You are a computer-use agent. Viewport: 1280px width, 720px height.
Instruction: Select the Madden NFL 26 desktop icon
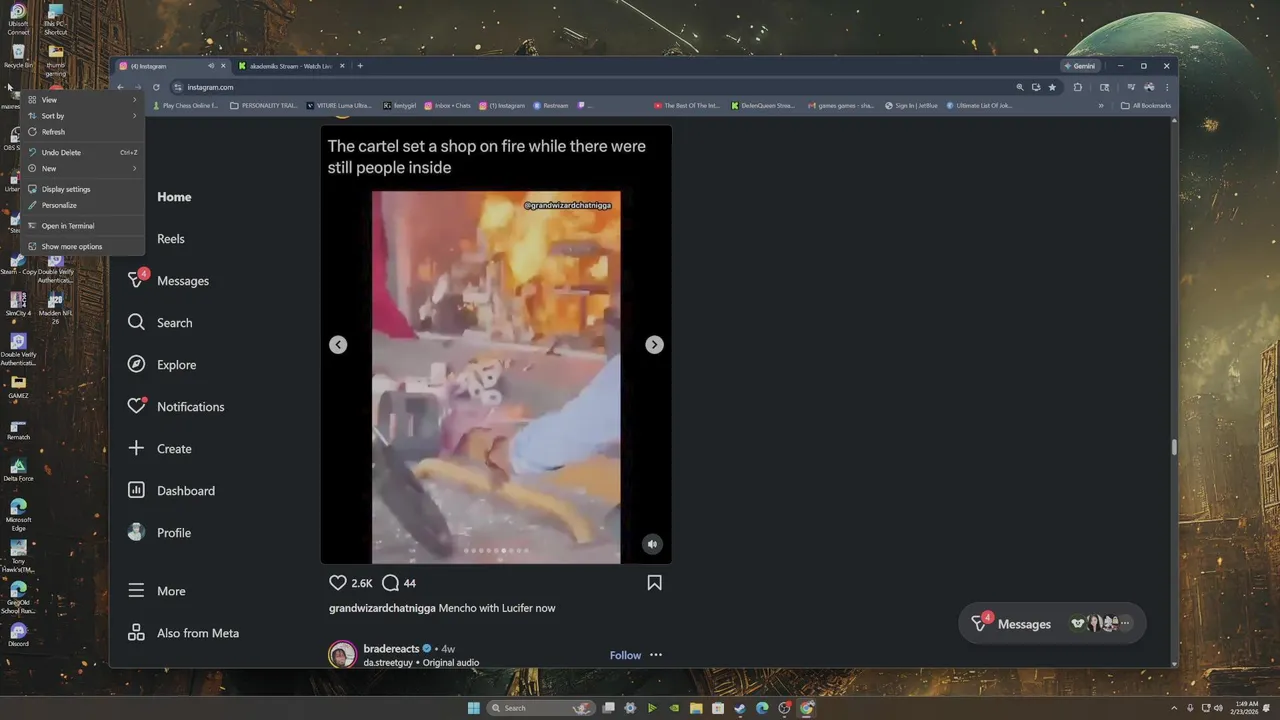[x=55, y=310]
